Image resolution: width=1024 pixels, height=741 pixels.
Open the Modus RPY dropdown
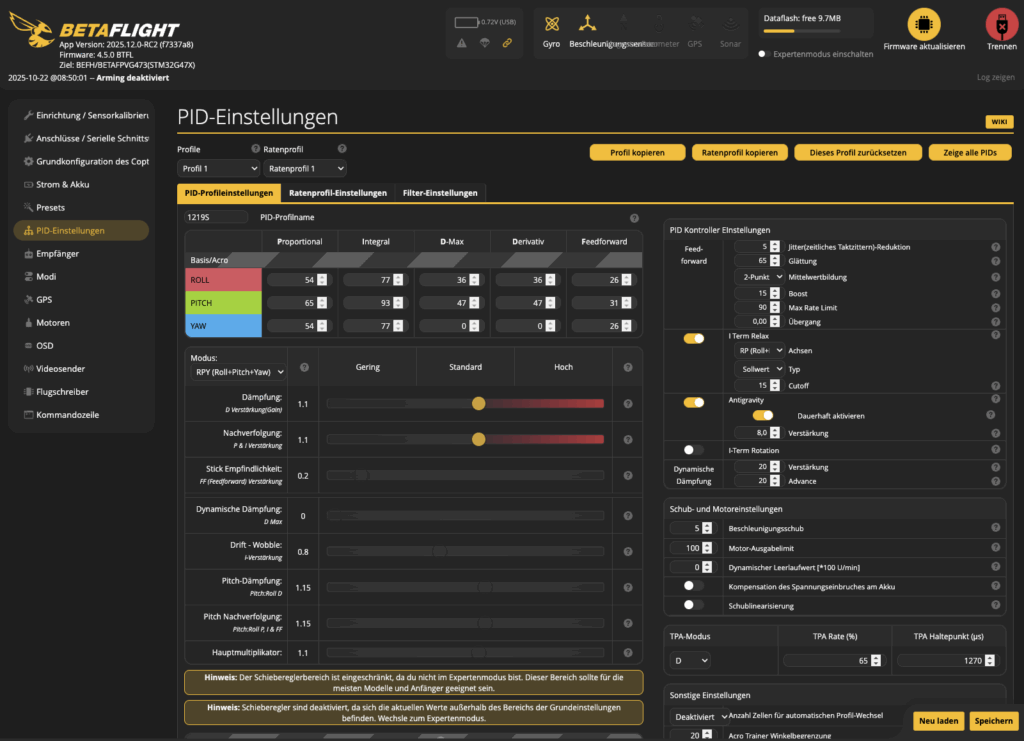[238, 372]
